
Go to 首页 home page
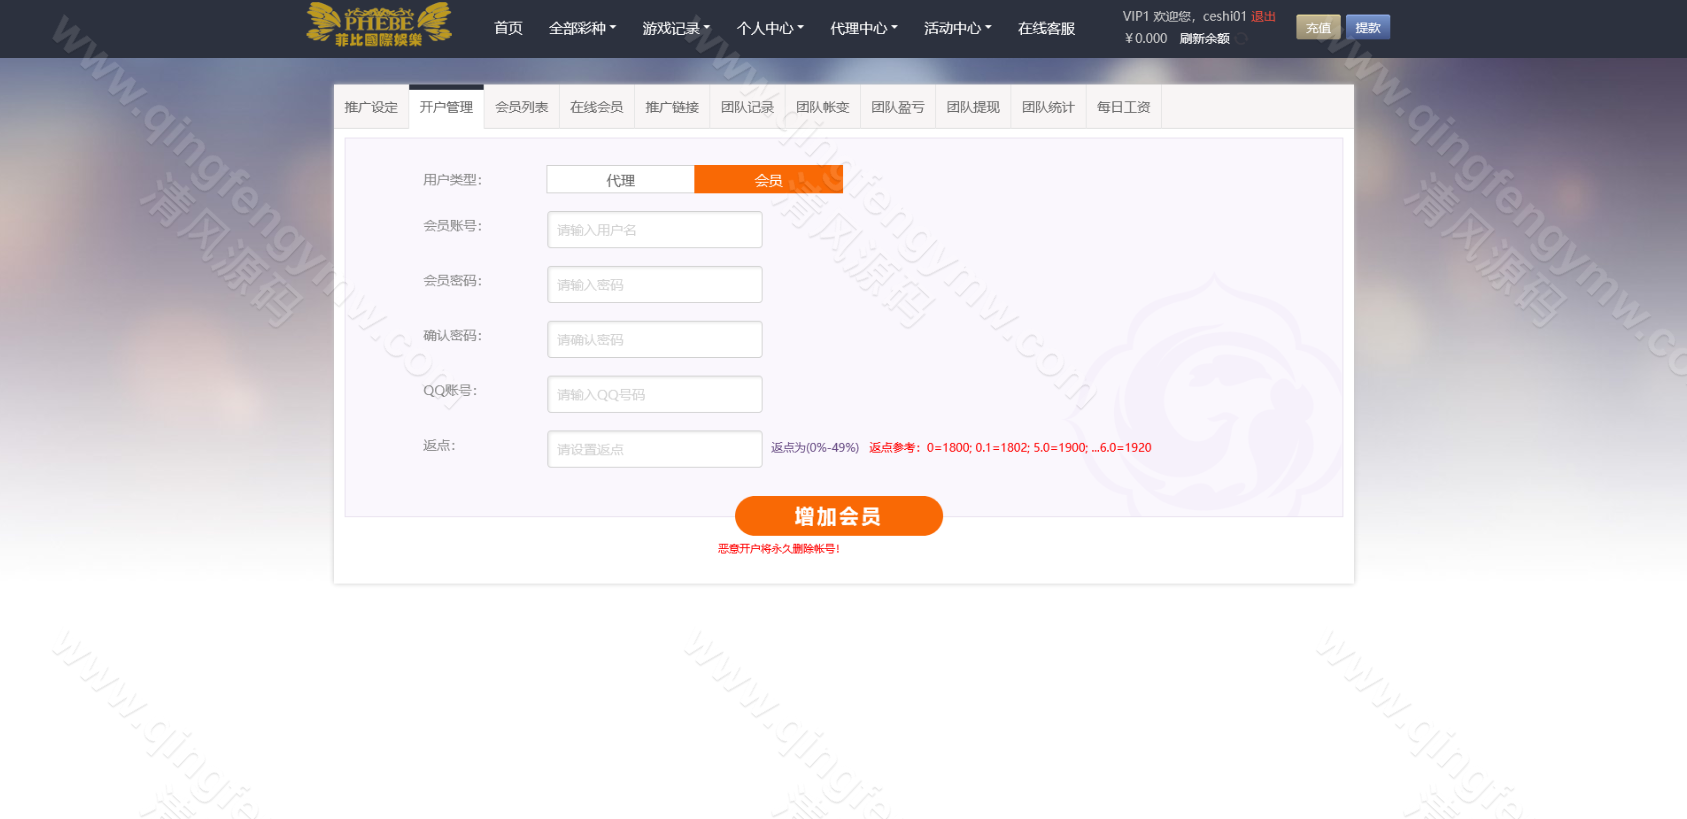(x=508, y=28)
